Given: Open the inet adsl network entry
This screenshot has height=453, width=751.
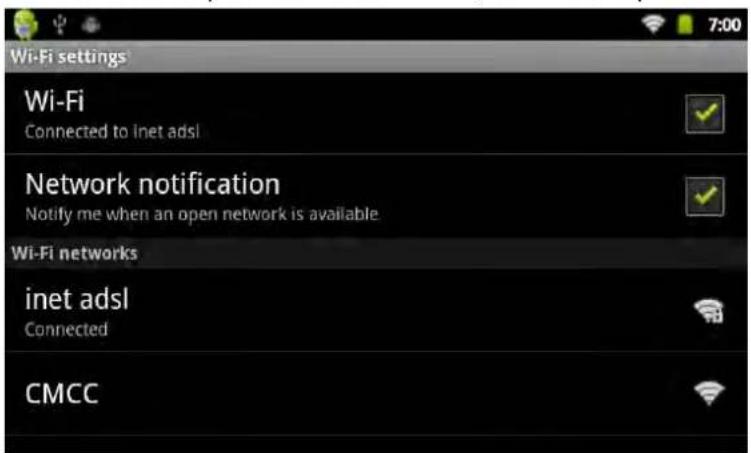Looking at the screenshot, I should [376, 310].
